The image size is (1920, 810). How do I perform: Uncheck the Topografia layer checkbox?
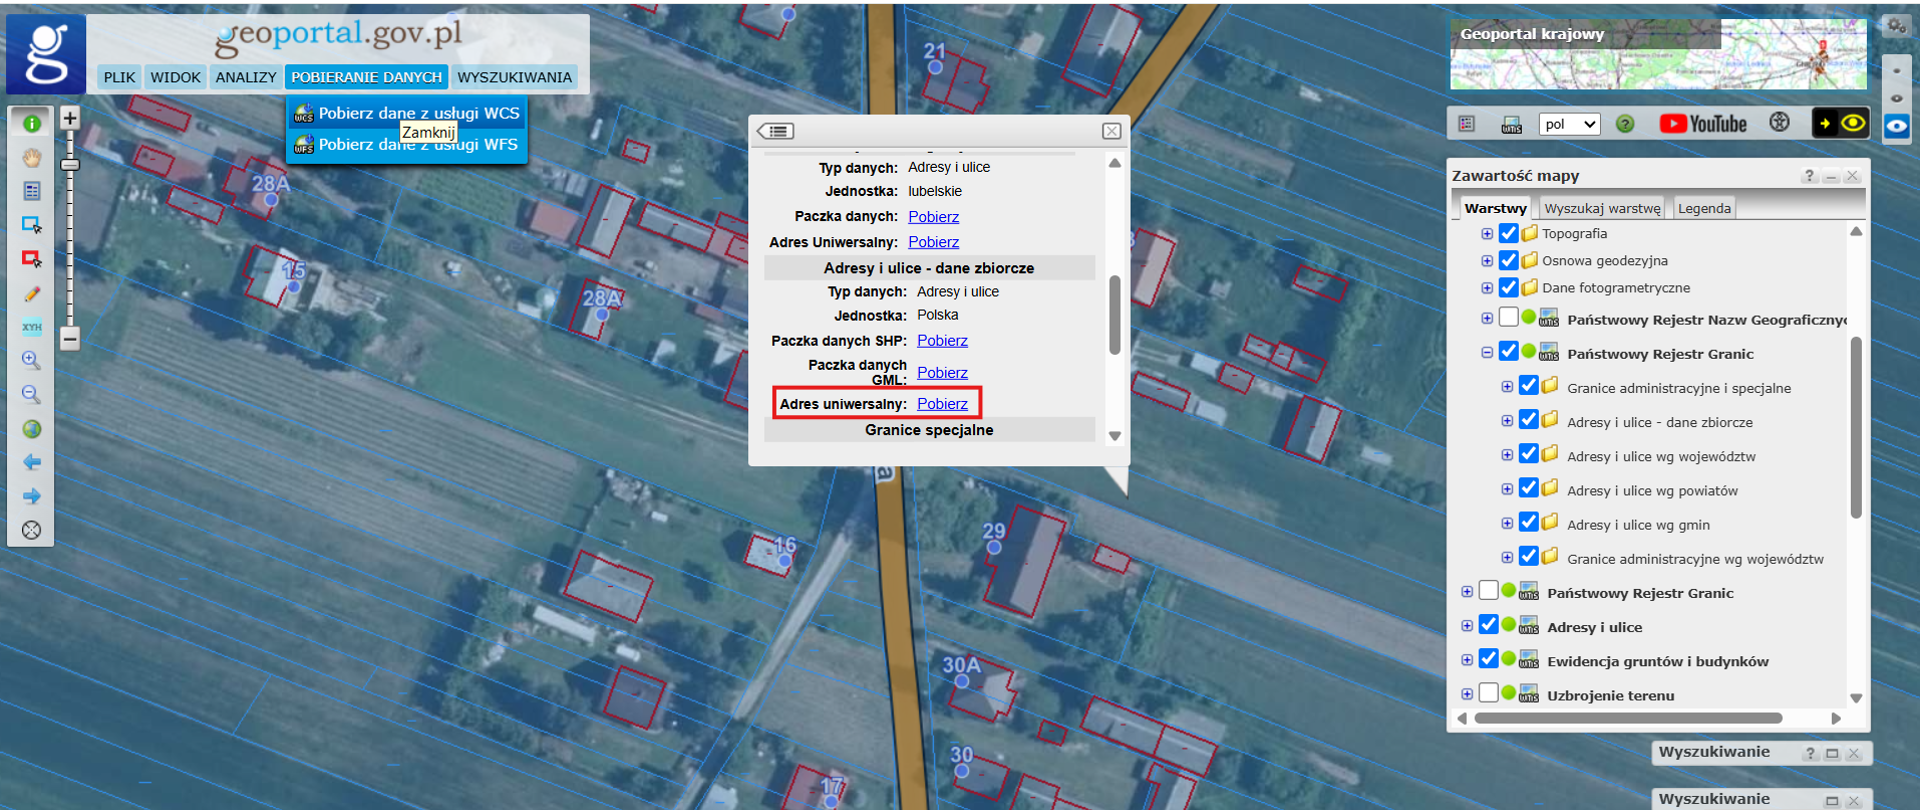(x=1508, y=233)
